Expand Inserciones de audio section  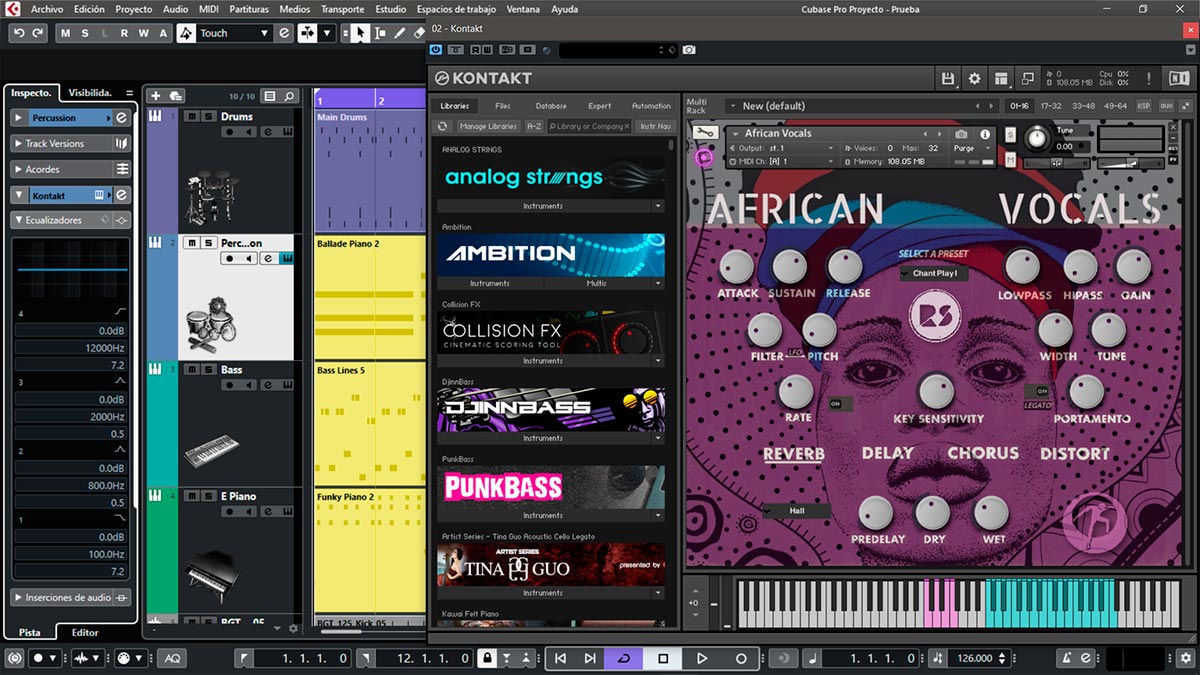click(19, 598)
